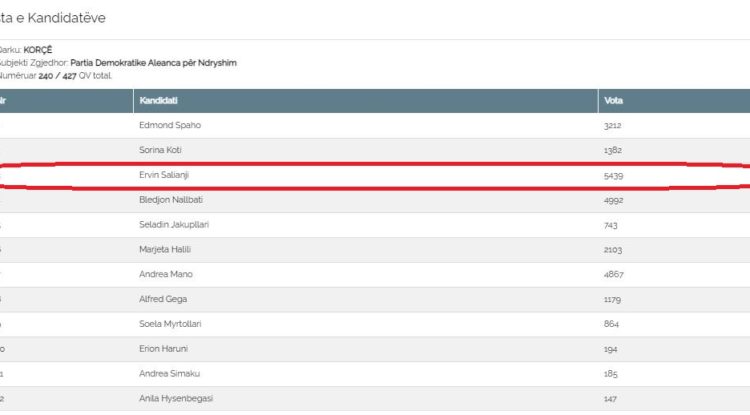
Task: Click the vote count 3212
Action: click(613, 126)
